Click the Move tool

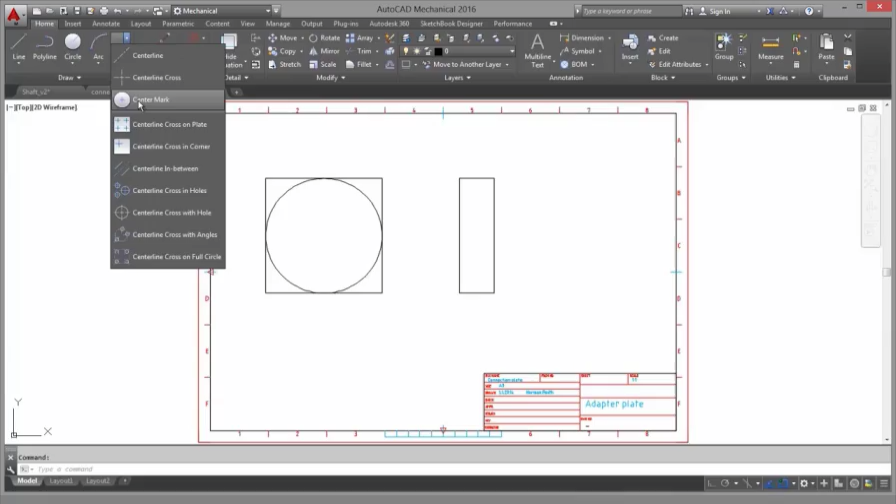click(282, 38)
